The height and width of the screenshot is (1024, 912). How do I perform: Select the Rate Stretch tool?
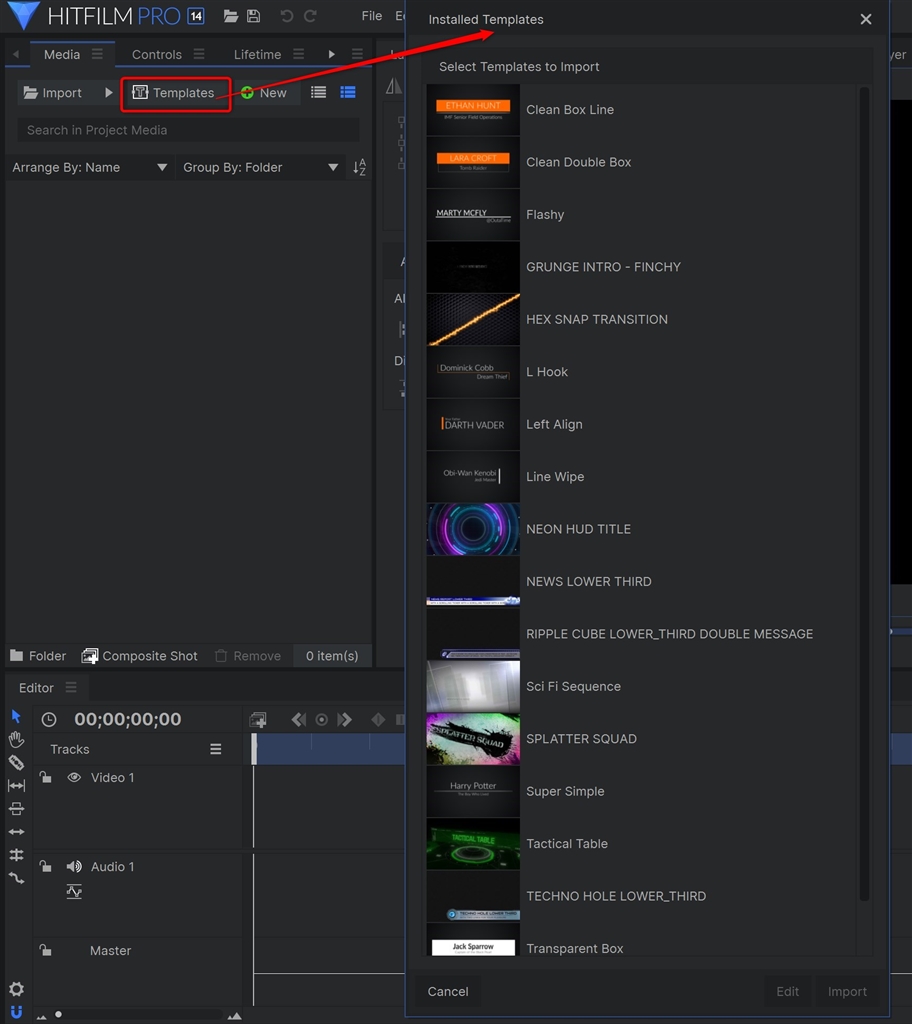16,878
